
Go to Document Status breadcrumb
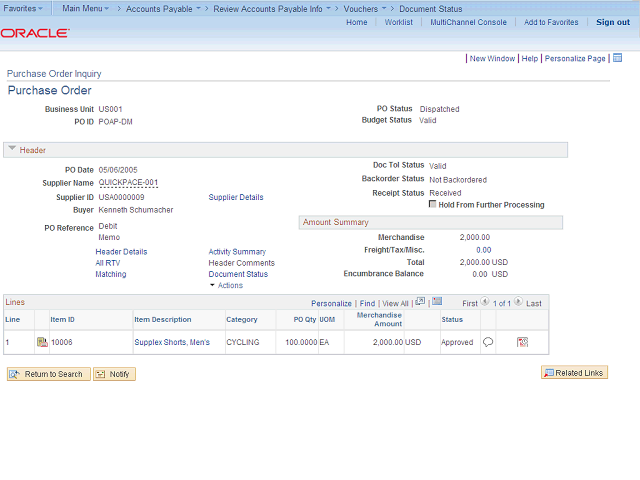click(x=431, y=9)
